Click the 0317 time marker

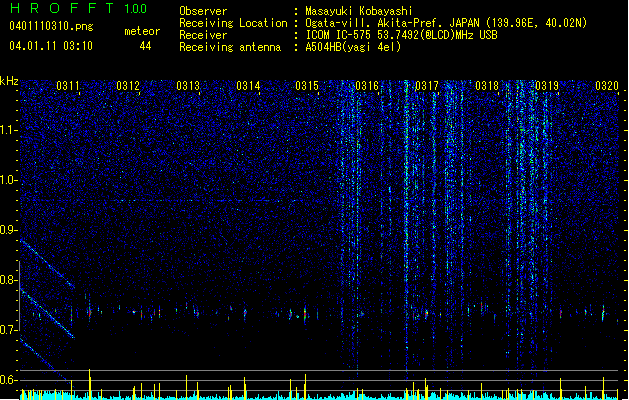pos(427,86)
